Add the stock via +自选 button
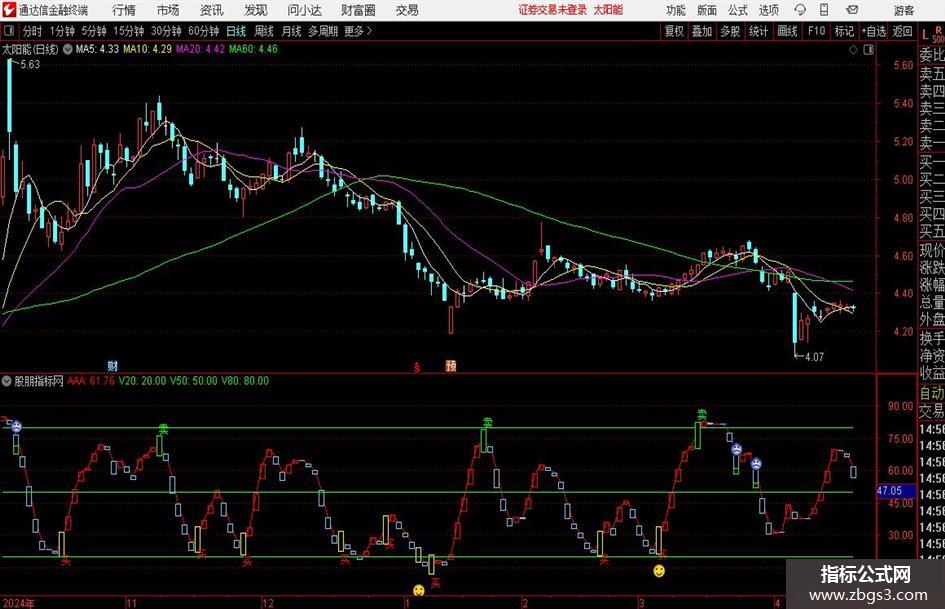This screenshot has width=945, height=609. click(874, 31)
